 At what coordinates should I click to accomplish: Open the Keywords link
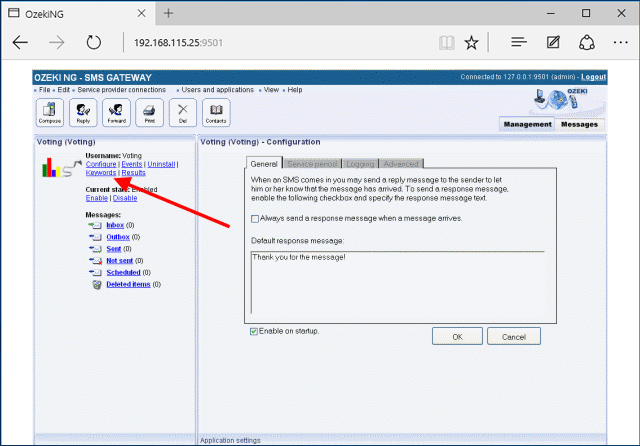coord(101,173)
